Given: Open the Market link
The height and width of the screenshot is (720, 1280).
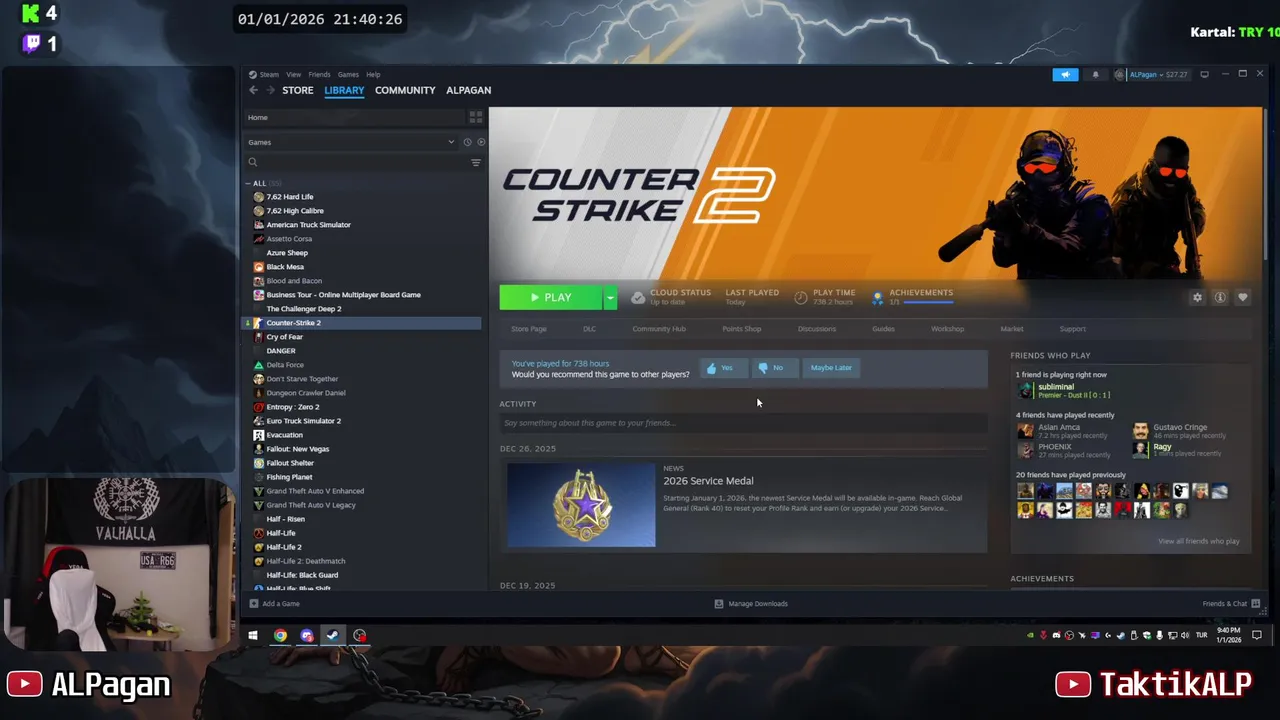Looking at the screenshot, I should point(1012,329).
